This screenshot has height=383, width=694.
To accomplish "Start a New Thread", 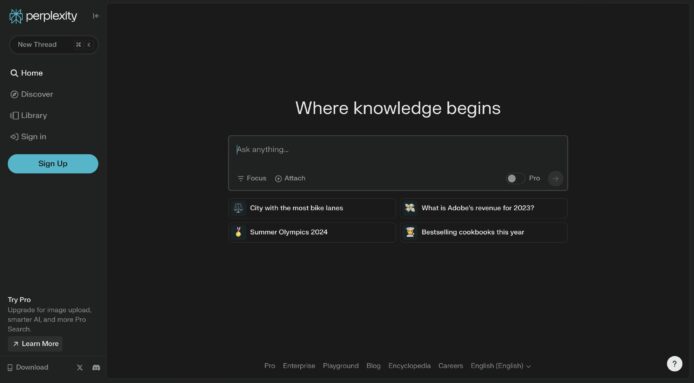I will [53, 45].
